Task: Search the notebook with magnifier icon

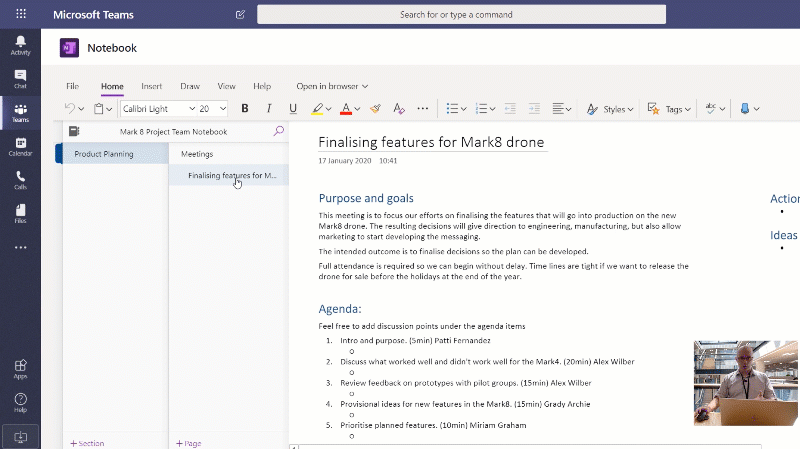Action: coord(279,131)
